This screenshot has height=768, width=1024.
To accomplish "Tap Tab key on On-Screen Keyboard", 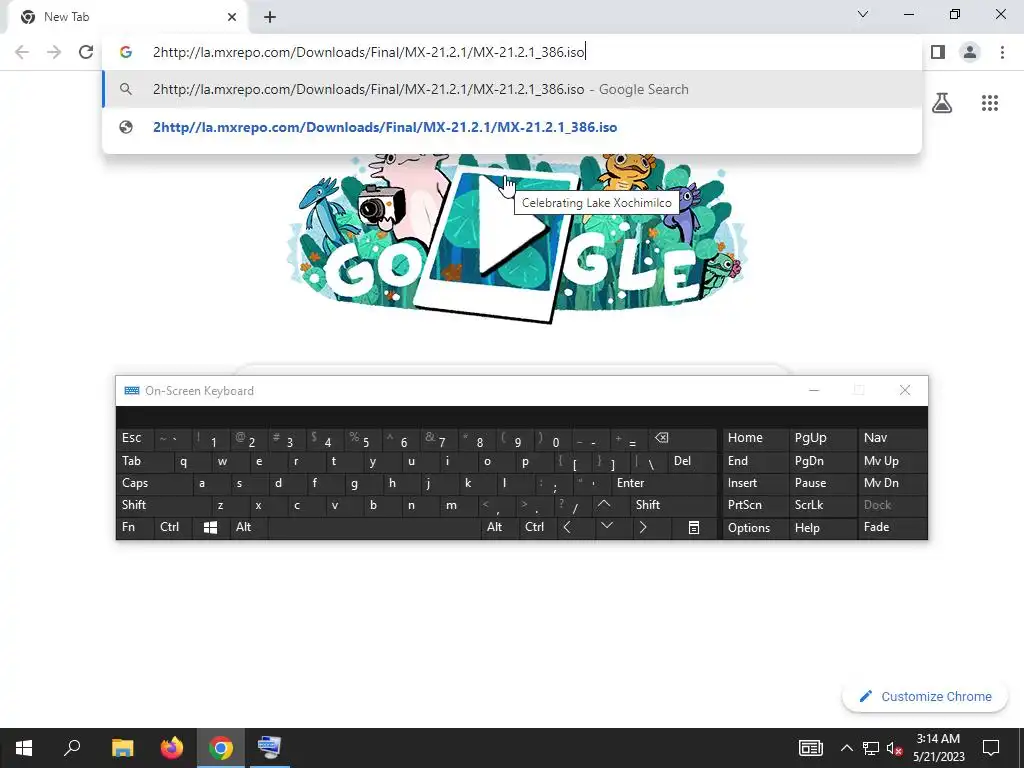I will point(145,461).
